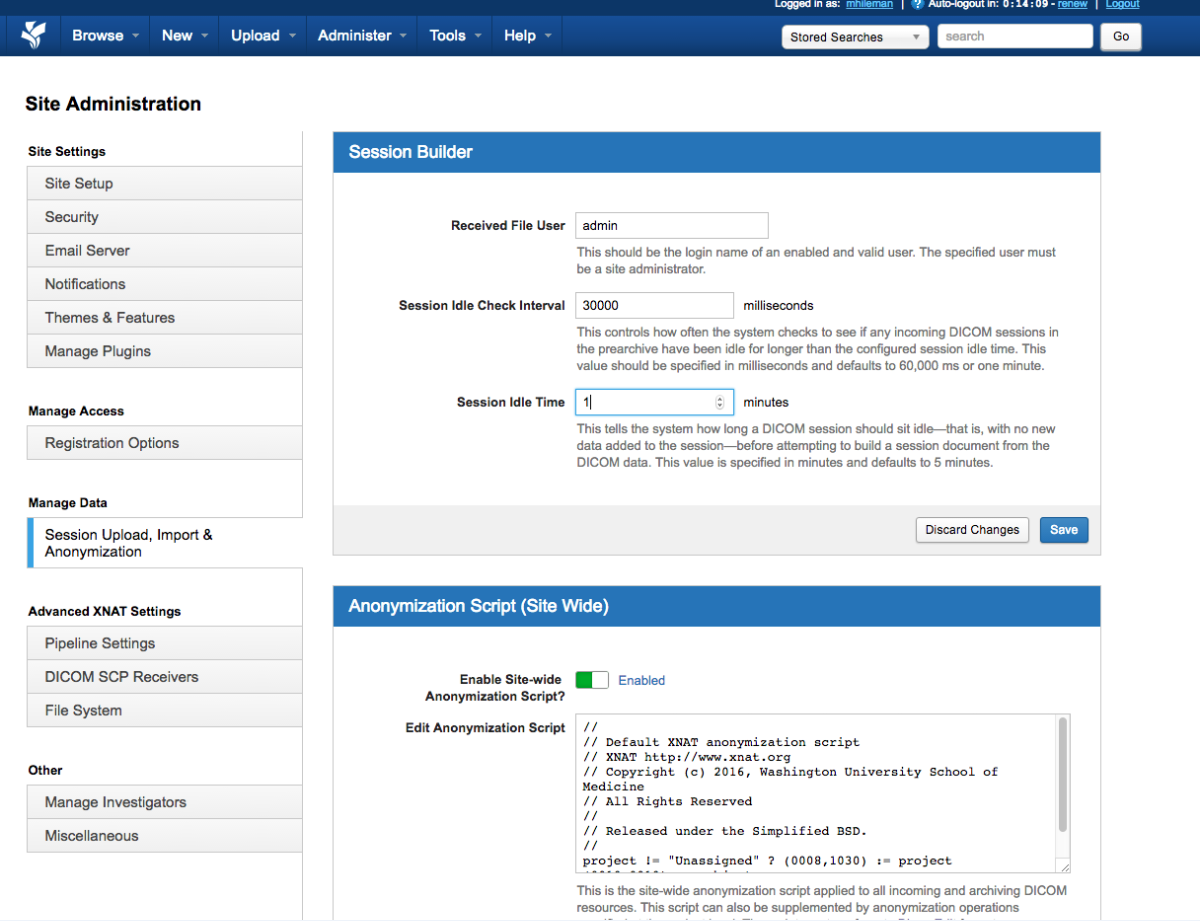The width and height of the screenshot is (1200, 921).
Task: Click the Session Idle Time stepper arrows
Action: point(720,402)
